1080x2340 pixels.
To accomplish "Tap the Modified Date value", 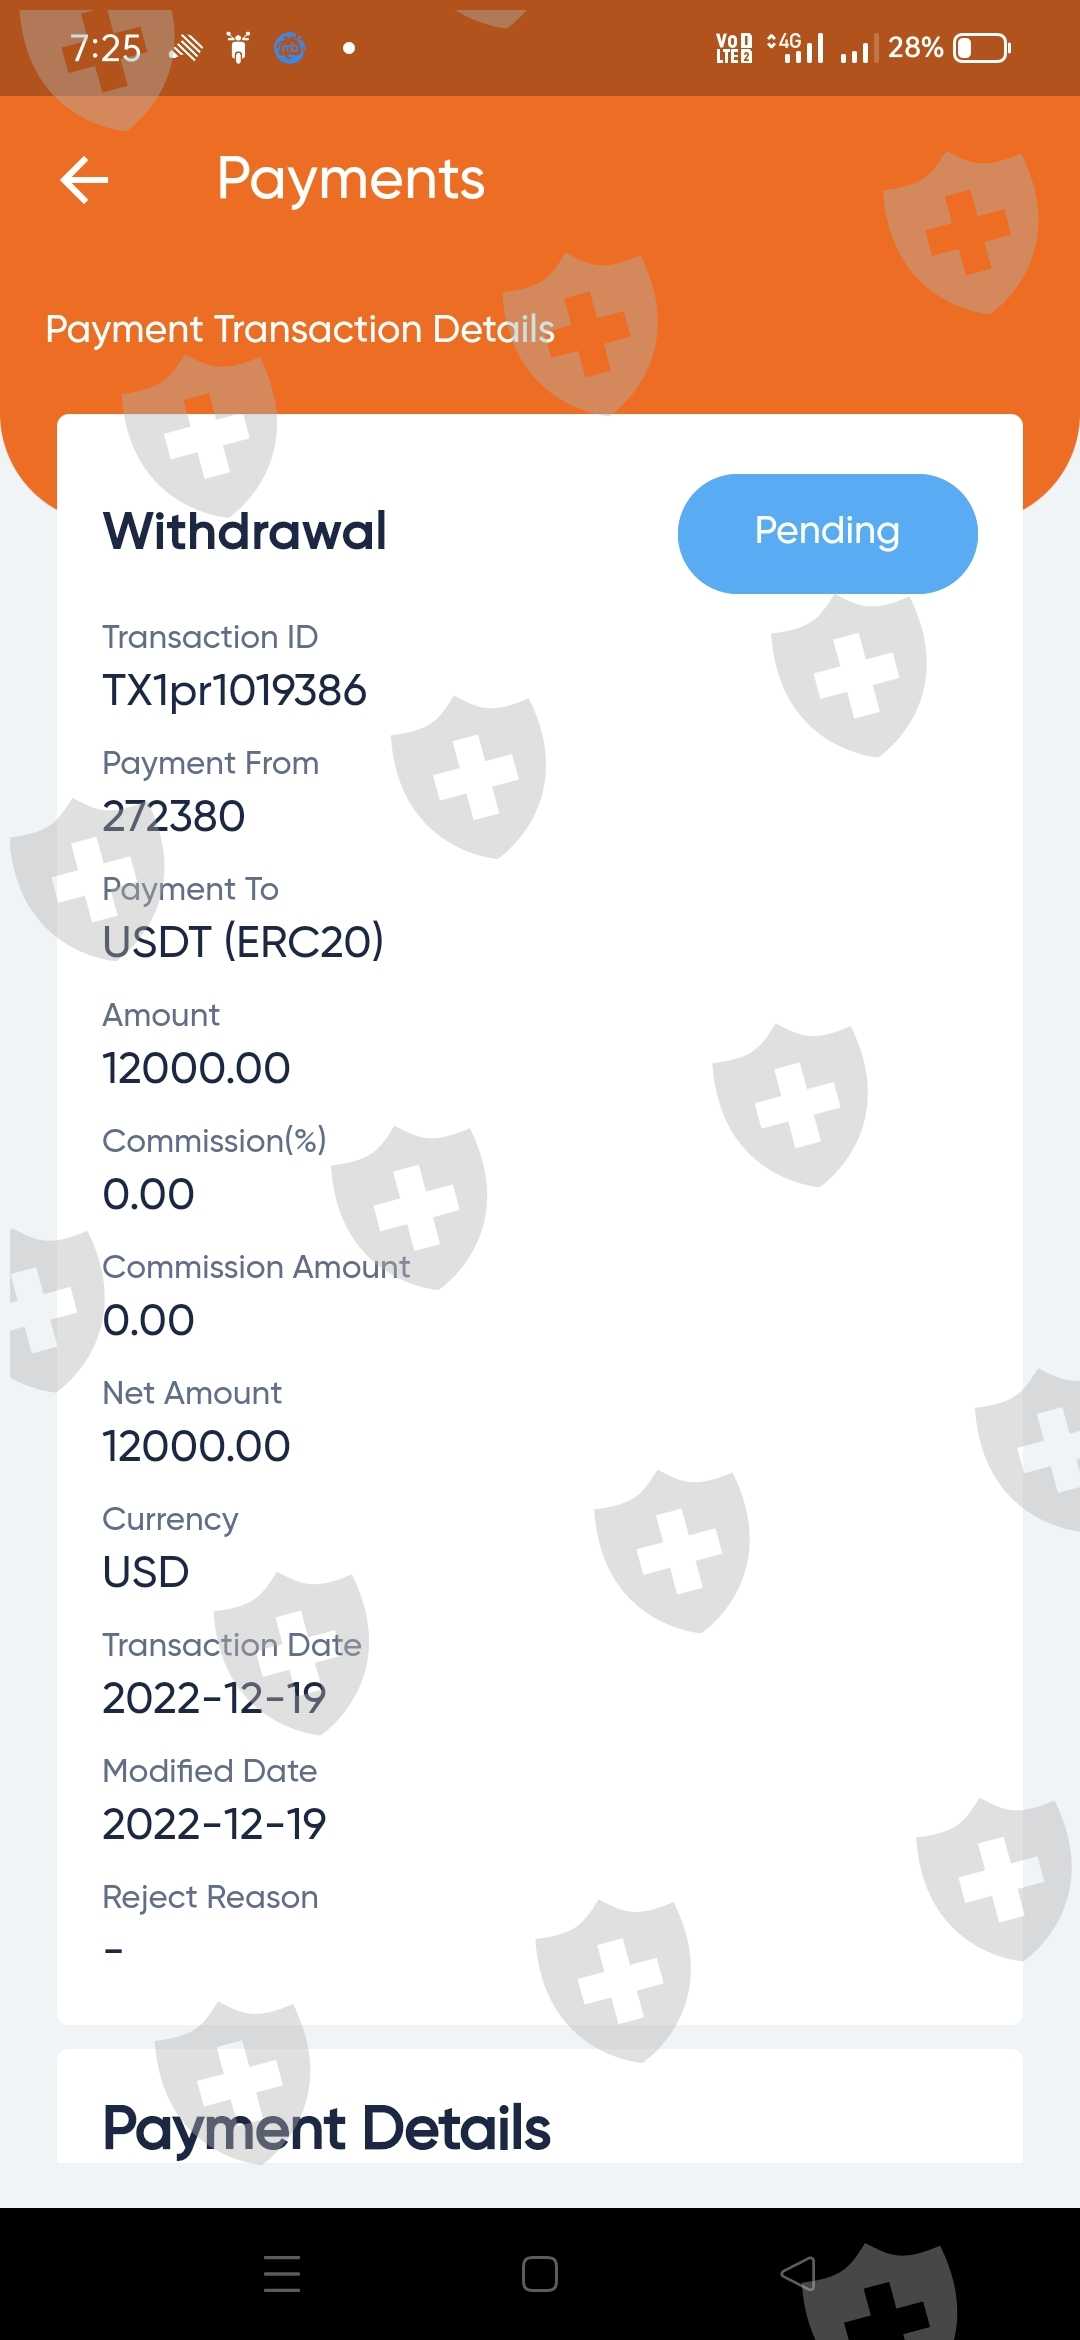I will click(214, 1825).
